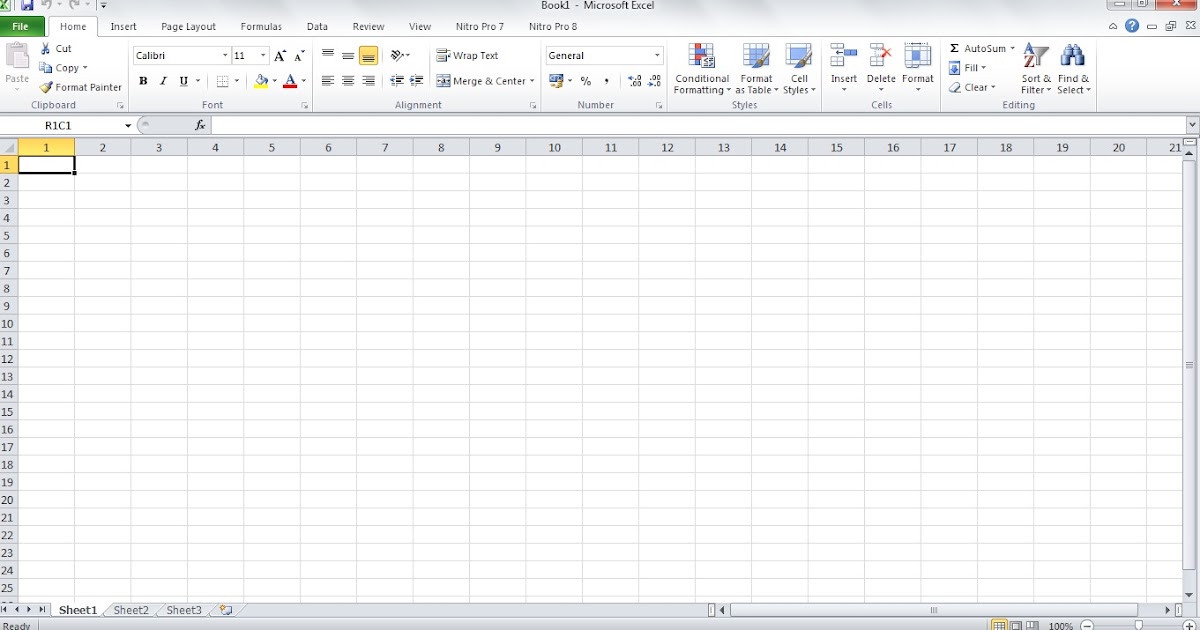Switch to the Page Layout ribbon tab

[188, 26]
